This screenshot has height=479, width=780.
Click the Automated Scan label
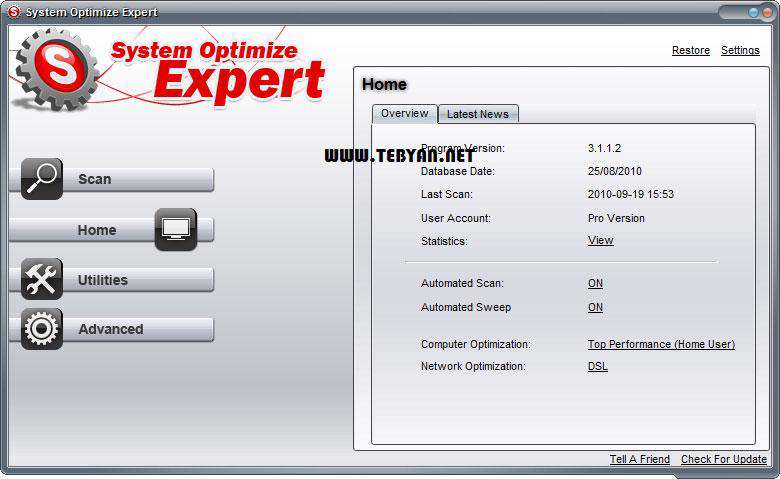pos(462,283)
